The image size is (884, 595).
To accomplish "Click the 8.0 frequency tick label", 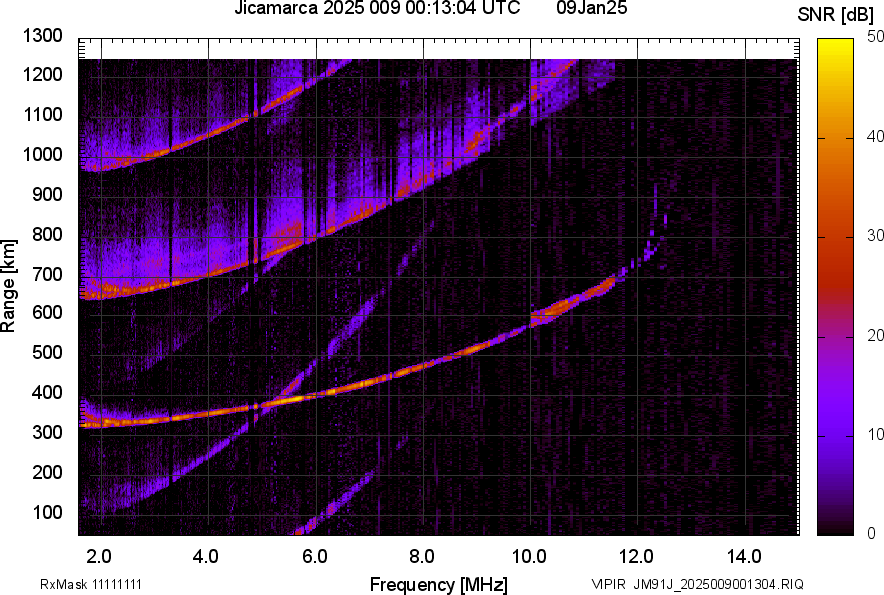I will tap(422, 556).
